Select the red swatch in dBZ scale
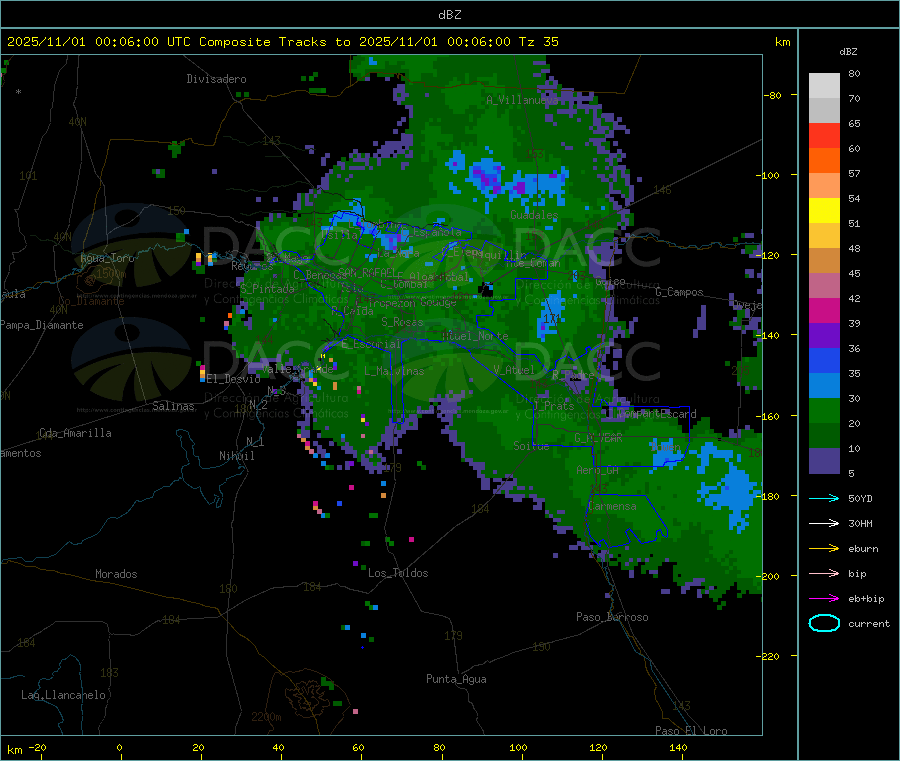 point(824,135)
